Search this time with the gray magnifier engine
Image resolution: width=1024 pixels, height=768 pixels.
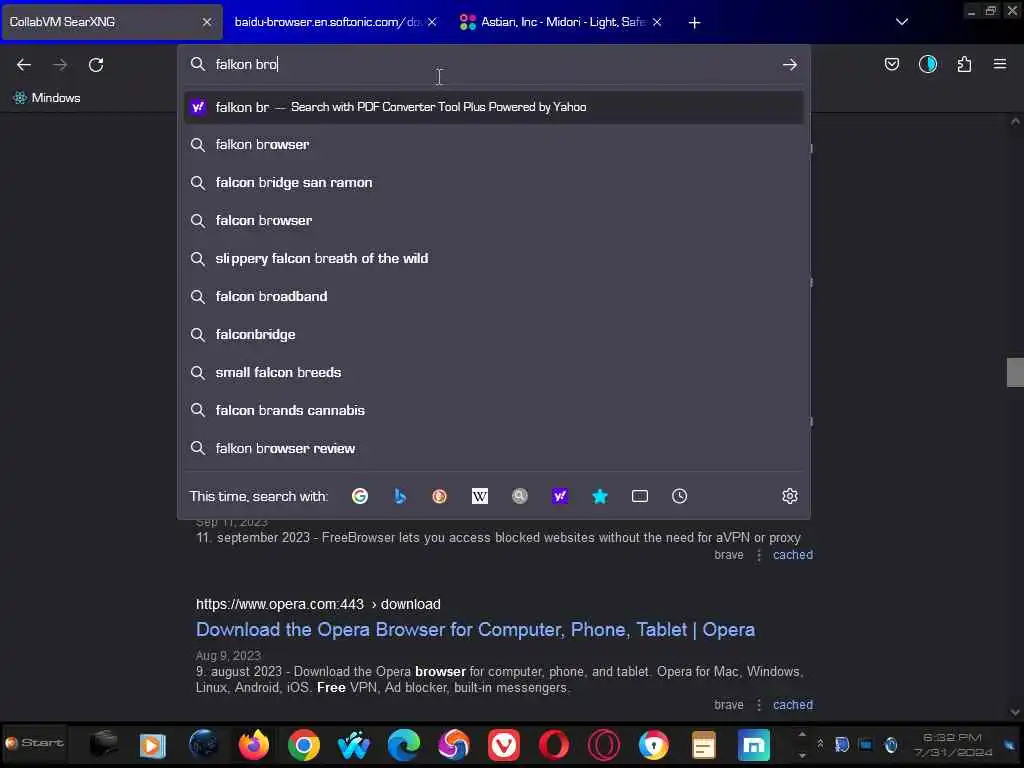(x=520, y=496)
